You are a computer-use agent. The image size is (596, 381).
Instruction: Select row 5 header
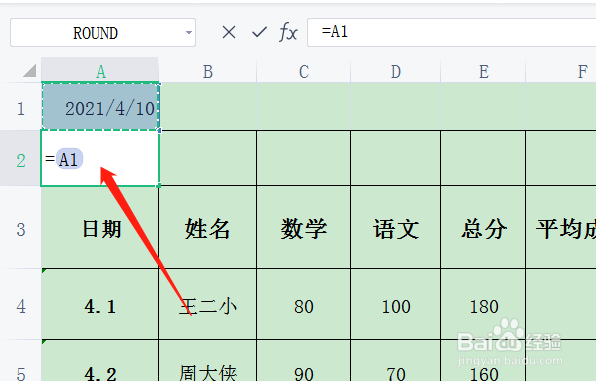coord(21,361)
